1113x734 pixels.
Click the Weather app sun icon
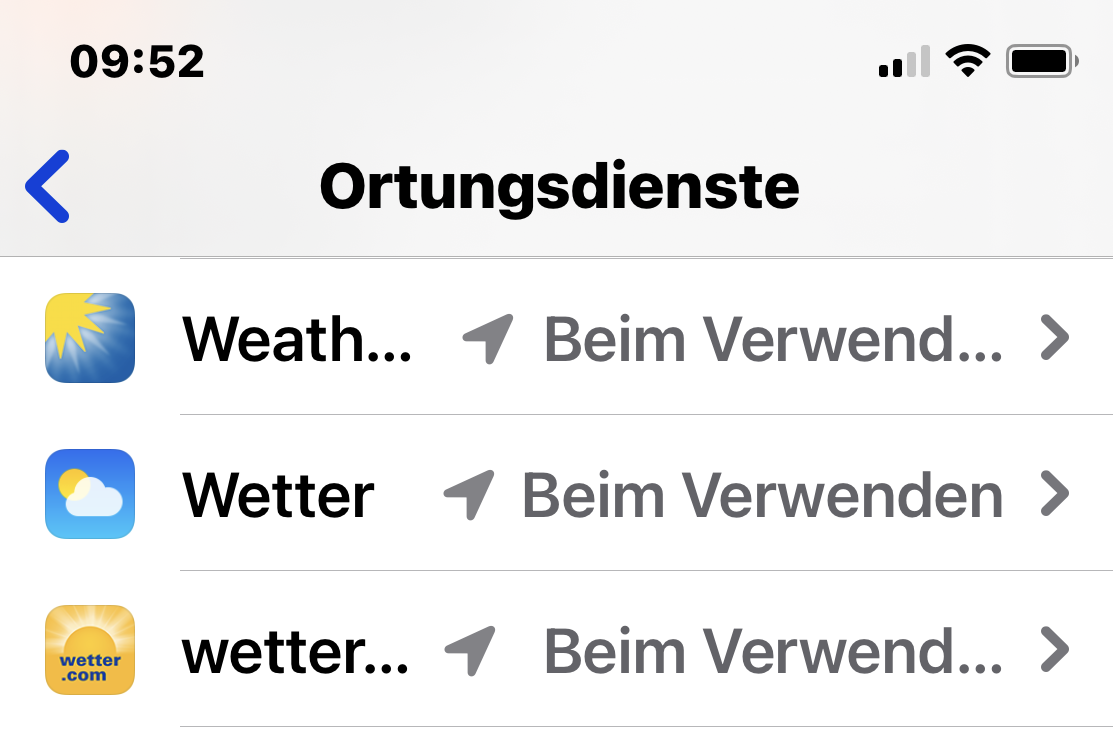tap(90, 338)
